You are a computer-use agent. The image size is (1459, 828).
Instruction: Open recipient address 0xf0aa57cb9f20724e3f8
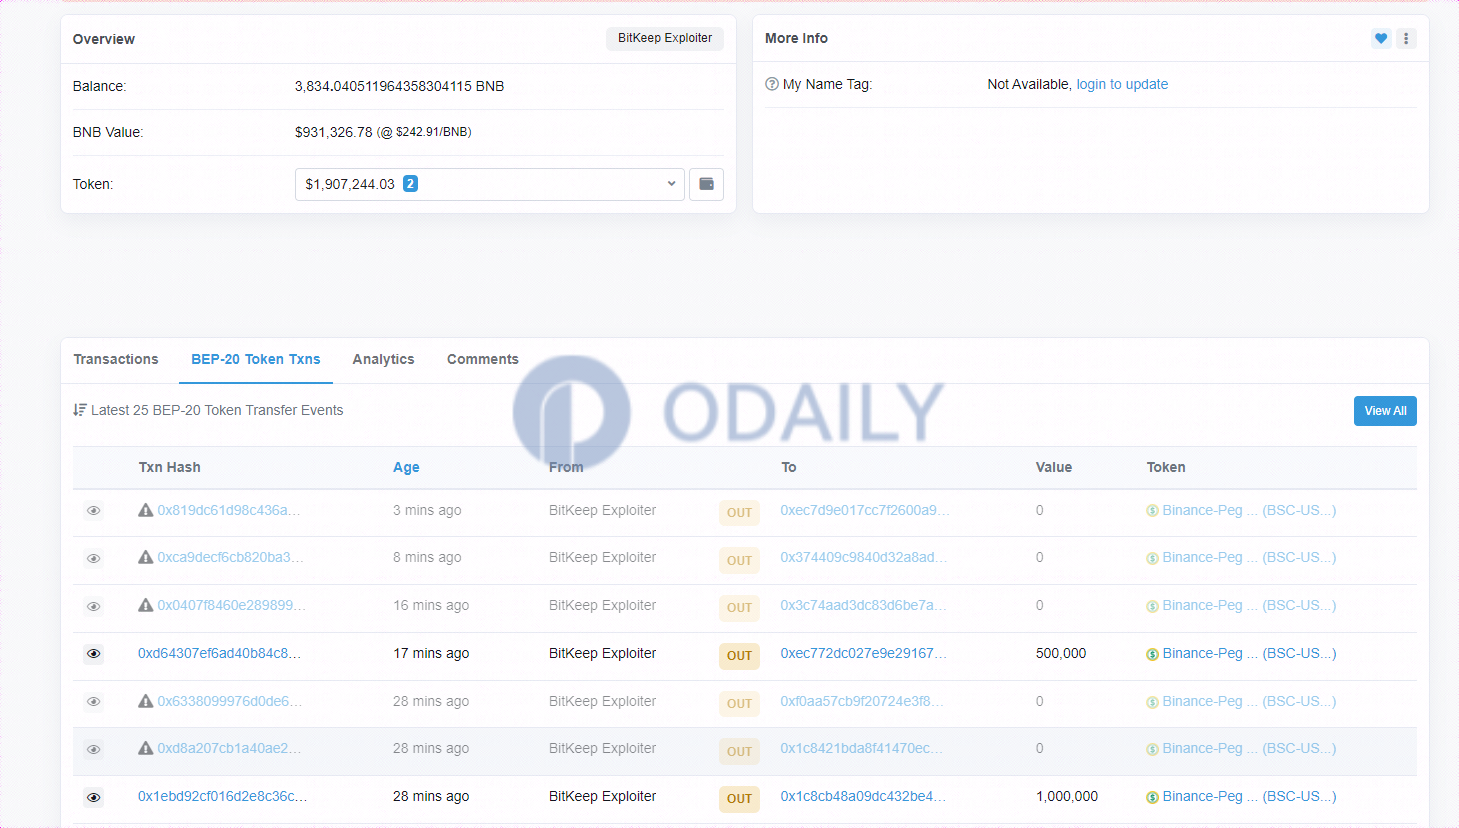(862, 701)
